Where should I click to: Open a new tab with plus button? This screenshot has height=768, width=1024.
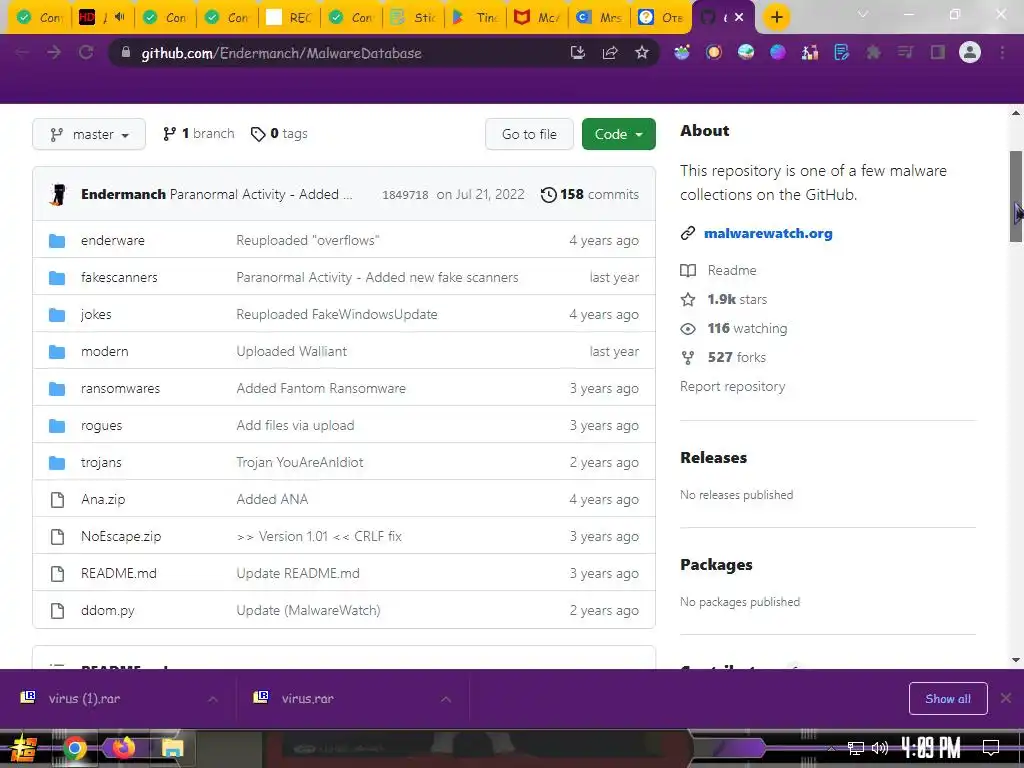coord(776,17)
